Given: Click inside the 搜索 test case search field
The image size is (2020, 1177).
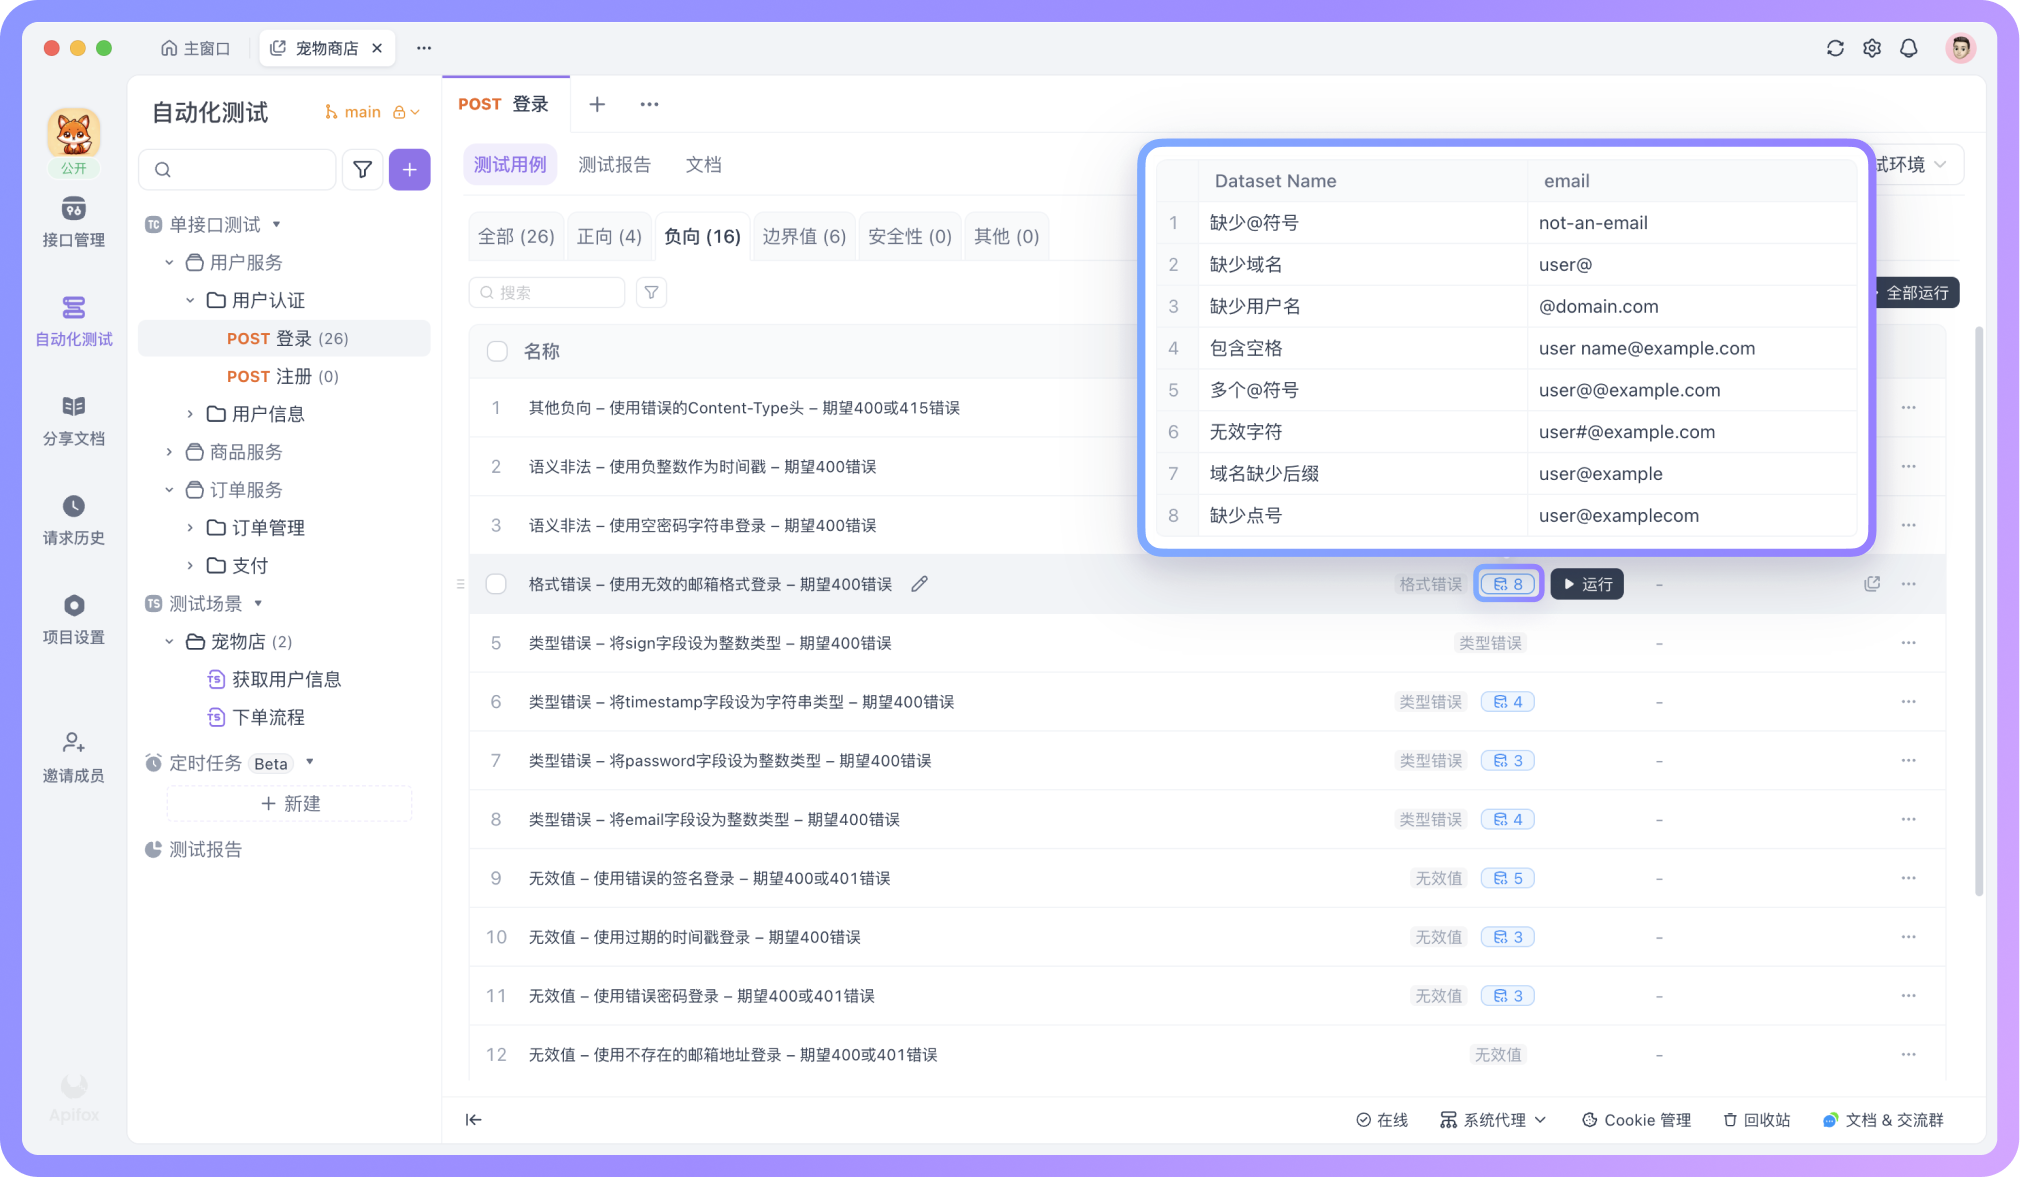Looking at the screenshot, I should 550,292.
